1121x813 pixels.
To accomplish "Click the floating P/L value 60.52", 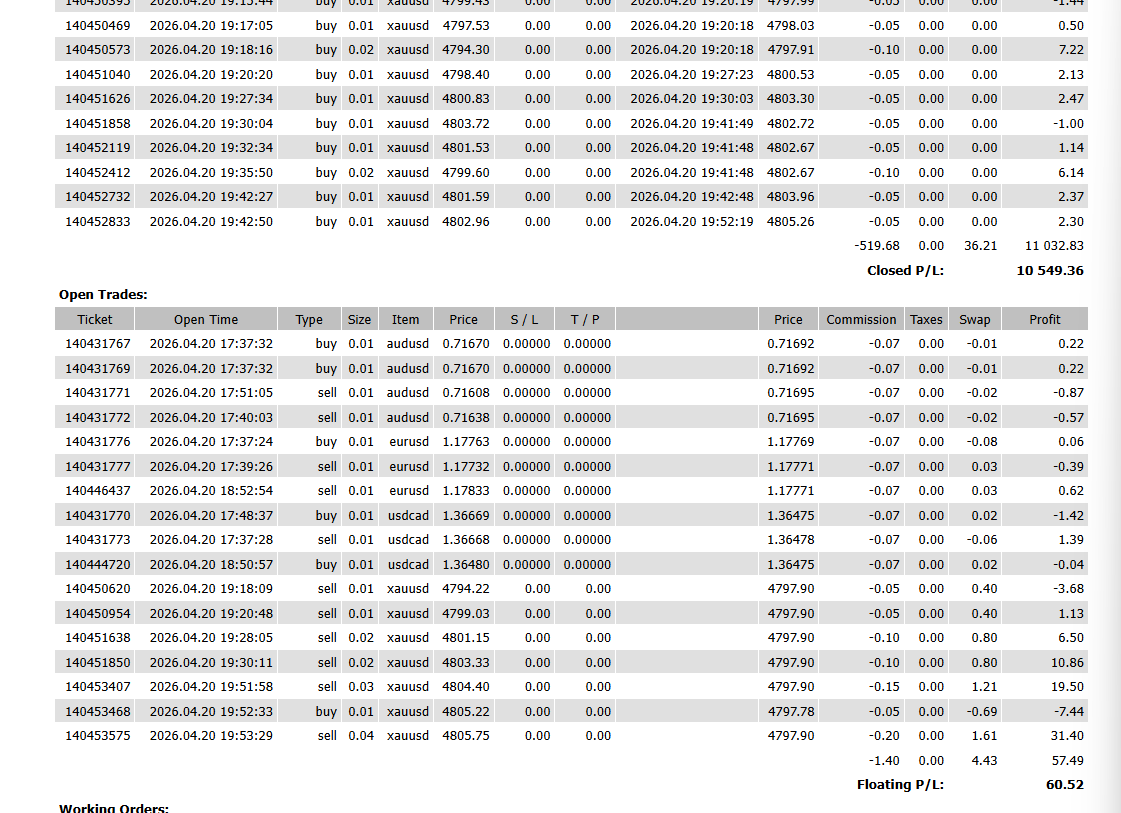I will point(1065,784).
